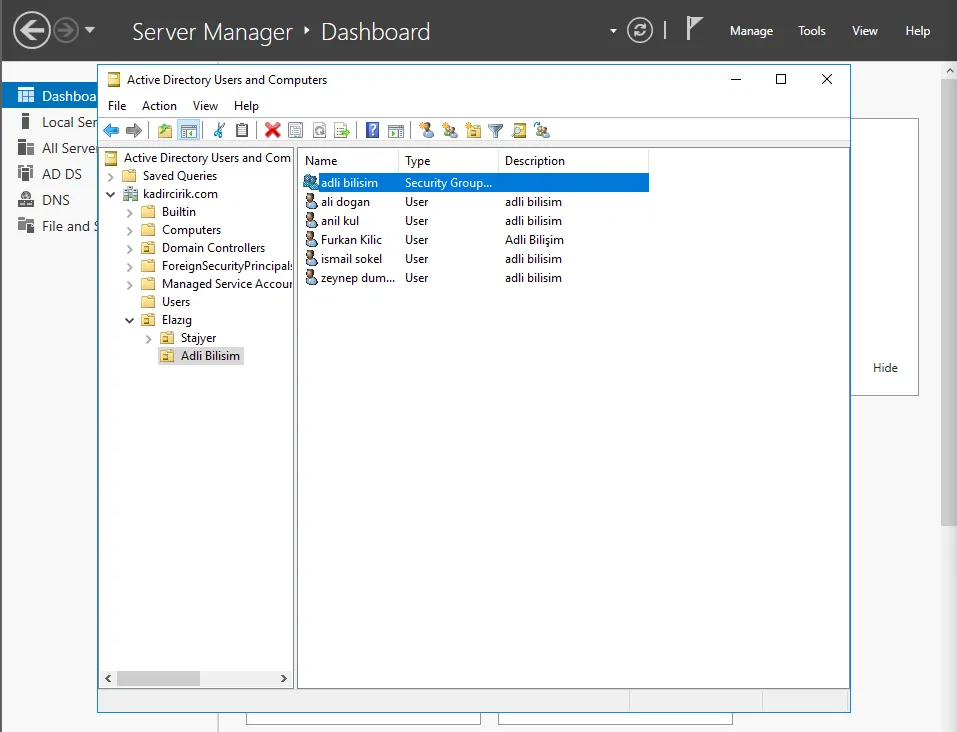The image size is (957, 732).
Task: Click the Add to group icon
Action: pyautogui.click(x=542, y=130)
